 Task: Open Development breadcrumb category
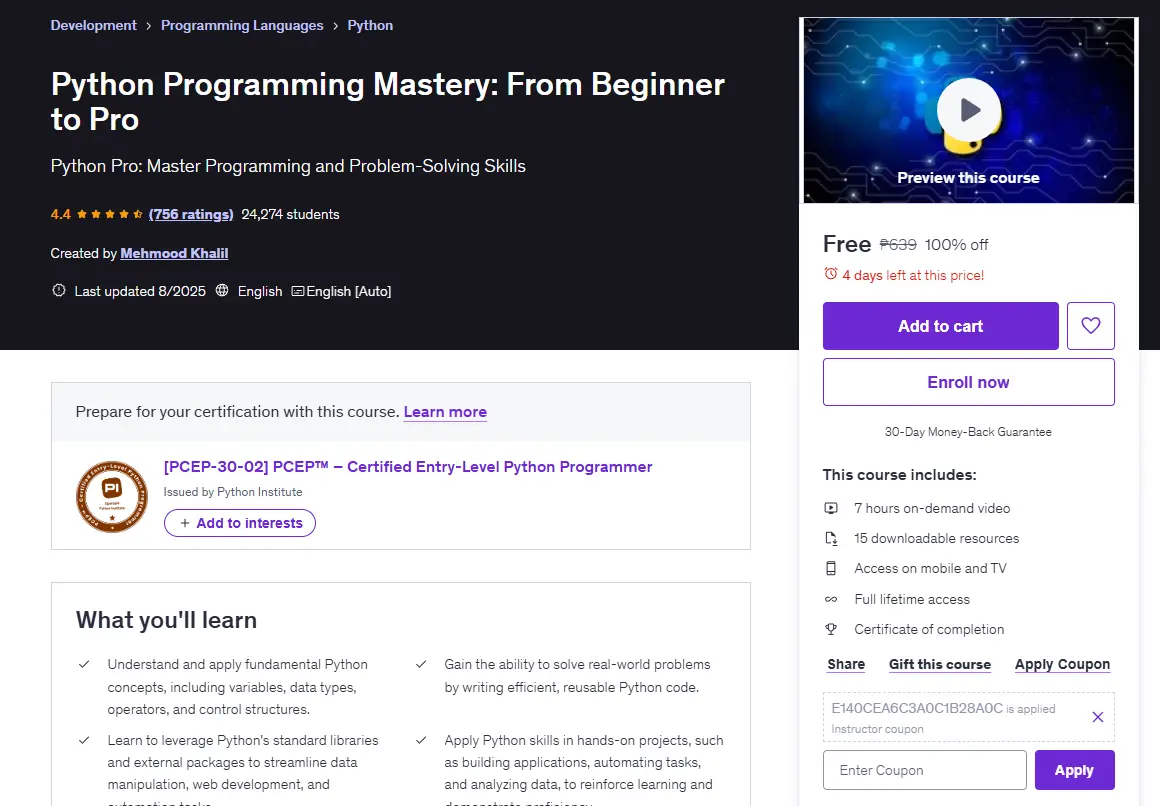(x=93, y=25)
